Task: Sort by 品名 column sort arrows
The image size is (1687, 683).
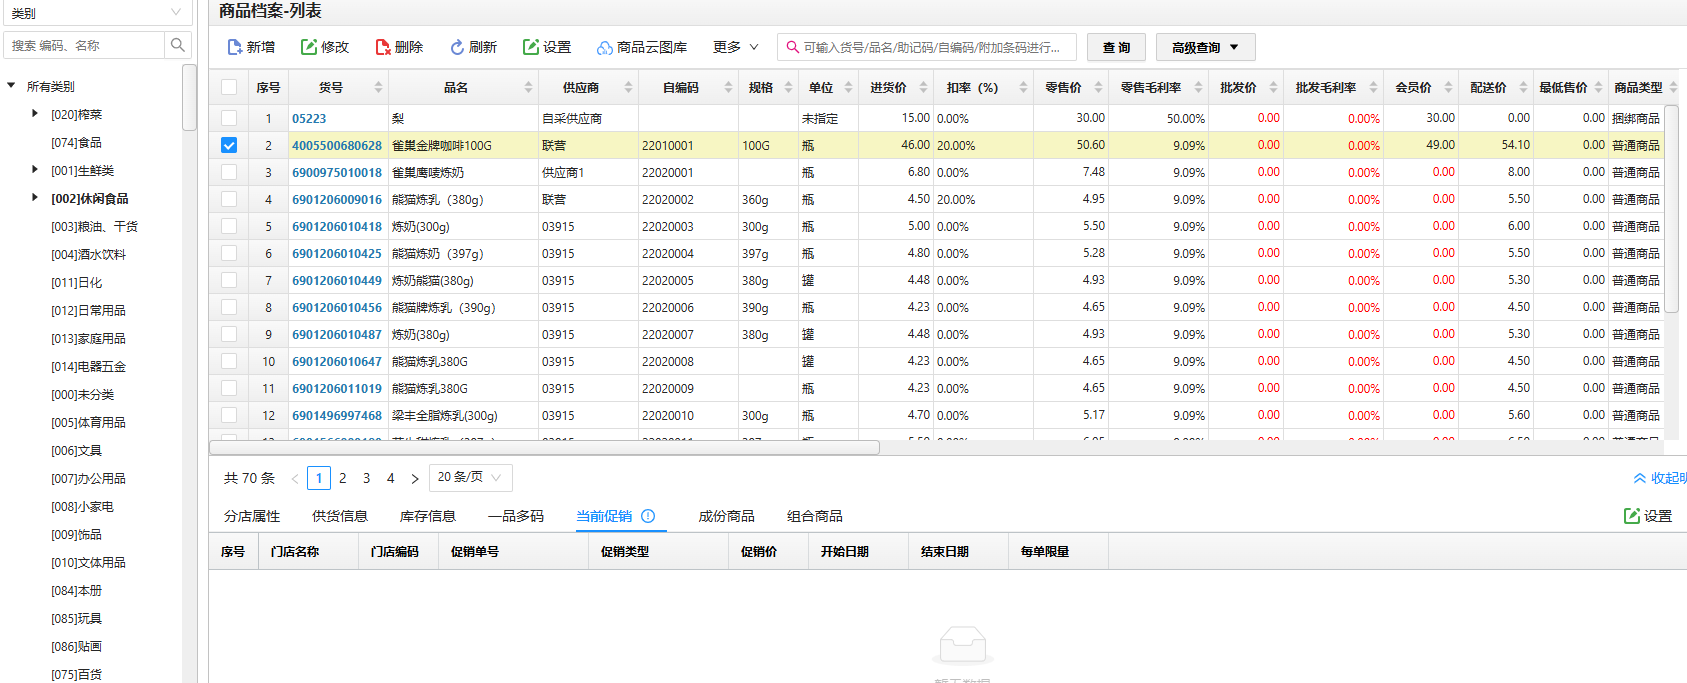Action: point(528,87)
